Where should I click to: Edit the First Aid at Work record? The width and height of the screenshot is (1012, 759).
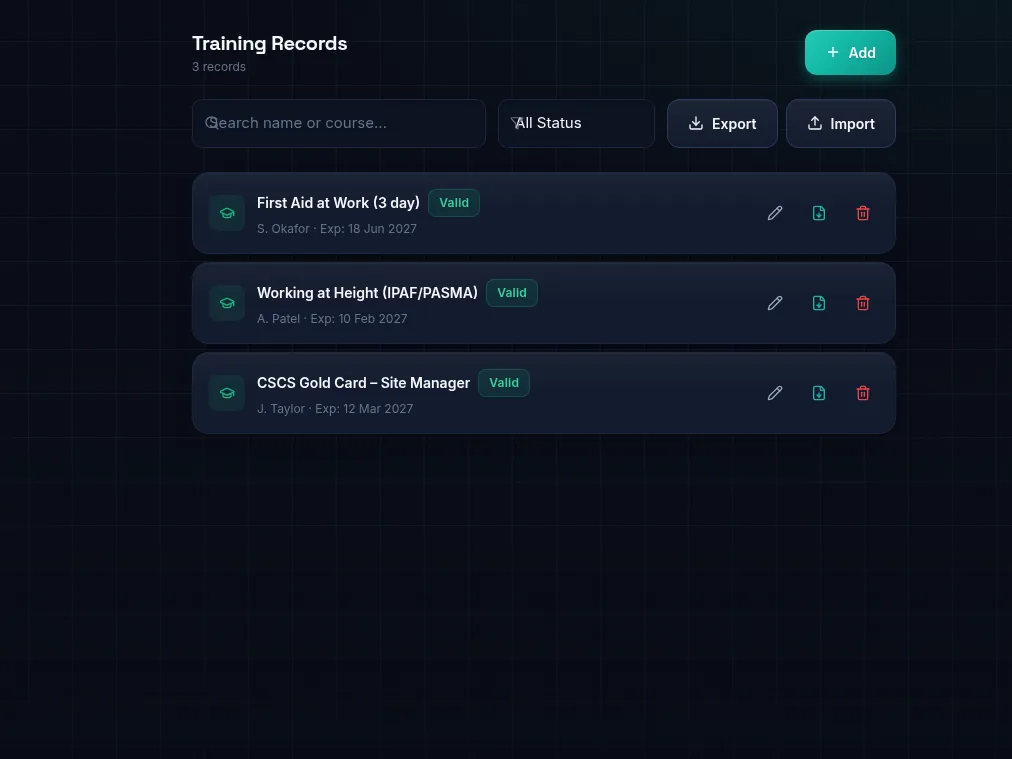[774, 213]
